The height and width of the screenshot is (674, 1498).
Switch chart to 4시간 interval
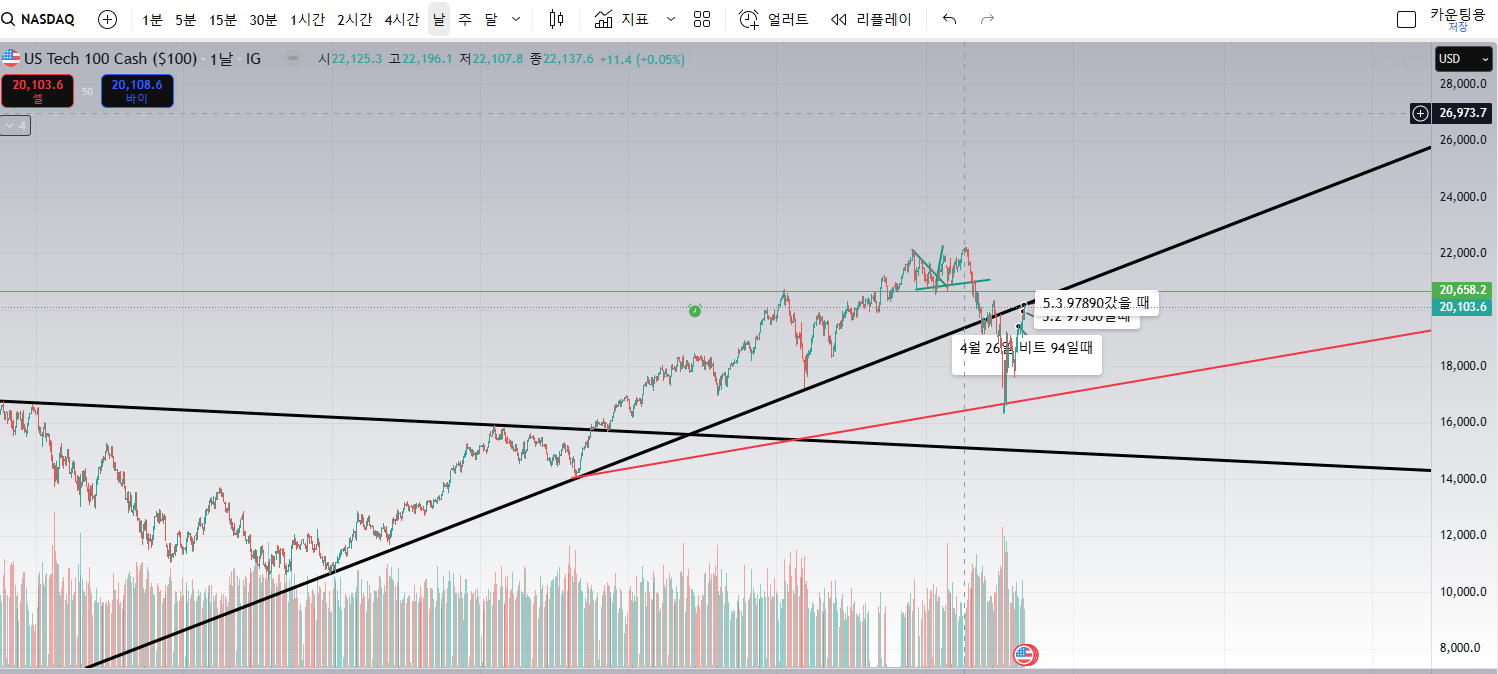point(402,19)
